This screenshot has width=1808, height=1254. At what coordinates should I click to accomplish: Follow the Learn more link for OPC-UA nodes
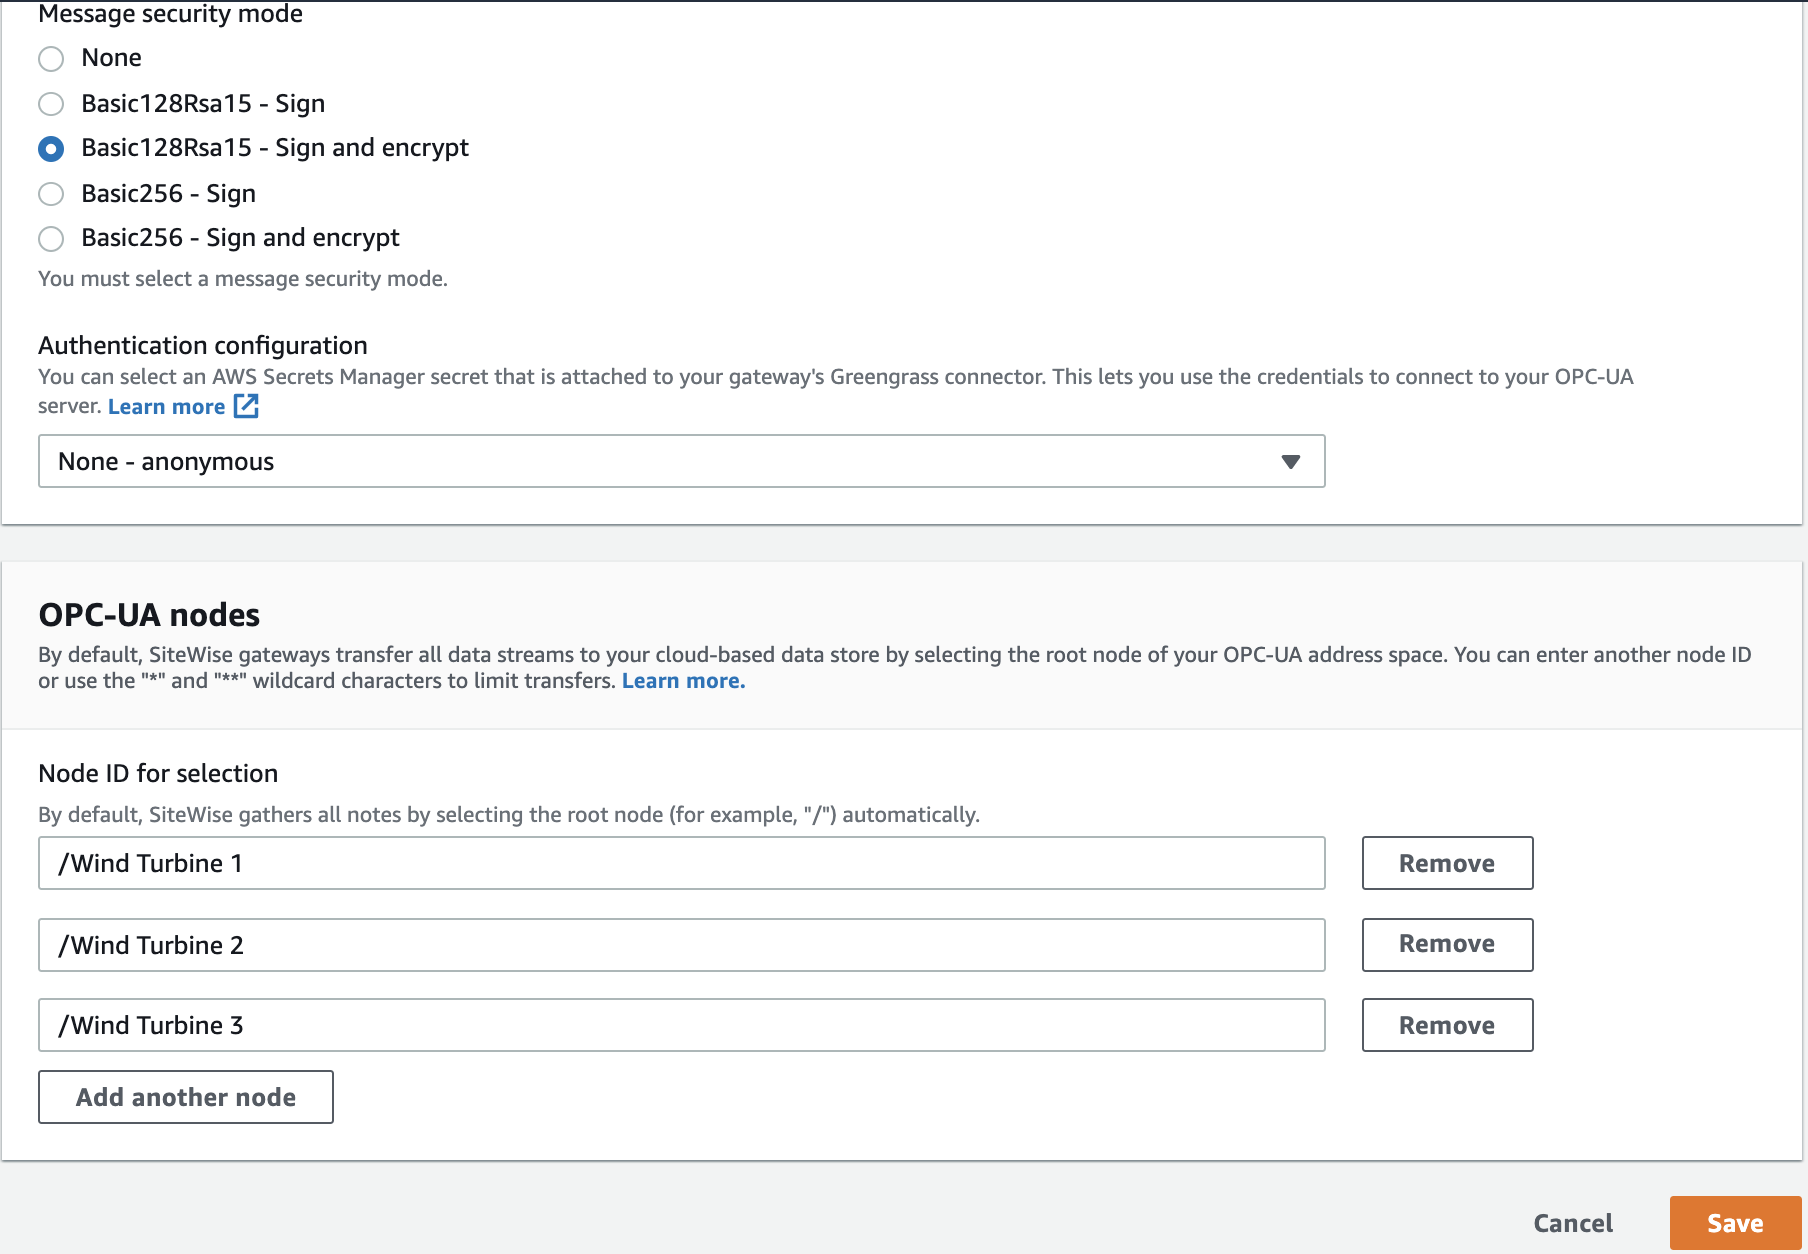tap(683, 681)
